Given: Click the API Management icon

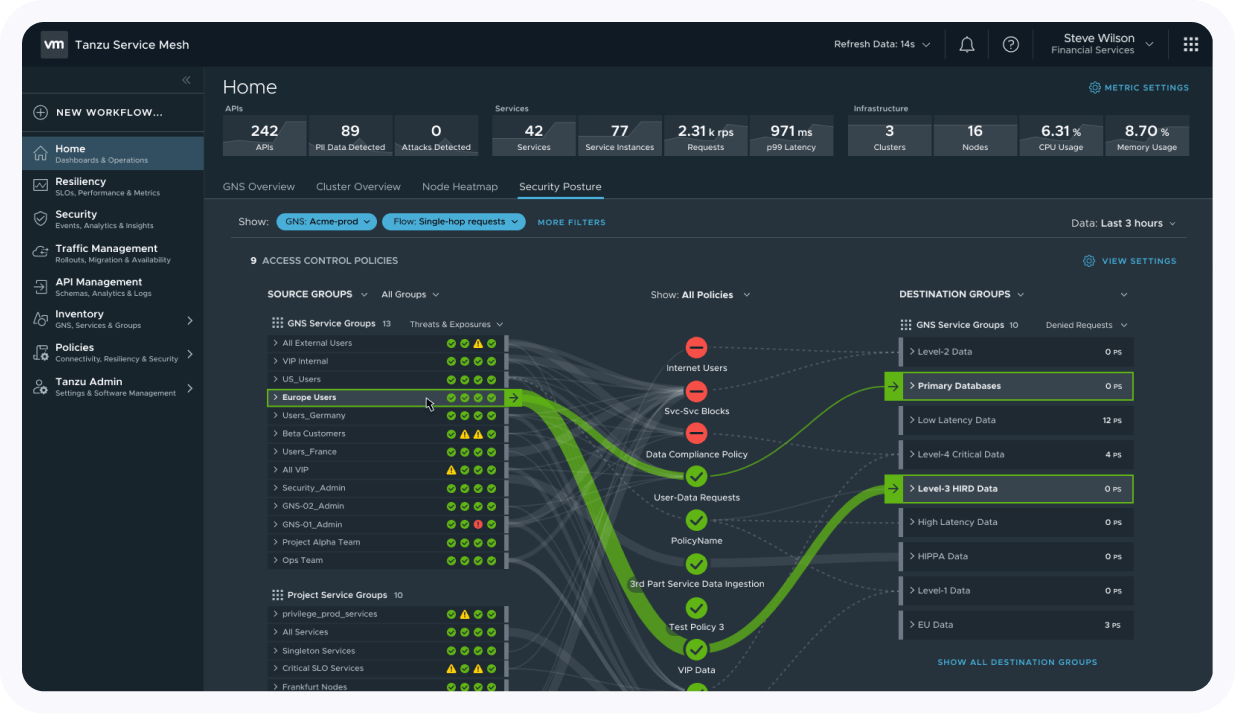Looking at the screenshot, I should [41, 286].
